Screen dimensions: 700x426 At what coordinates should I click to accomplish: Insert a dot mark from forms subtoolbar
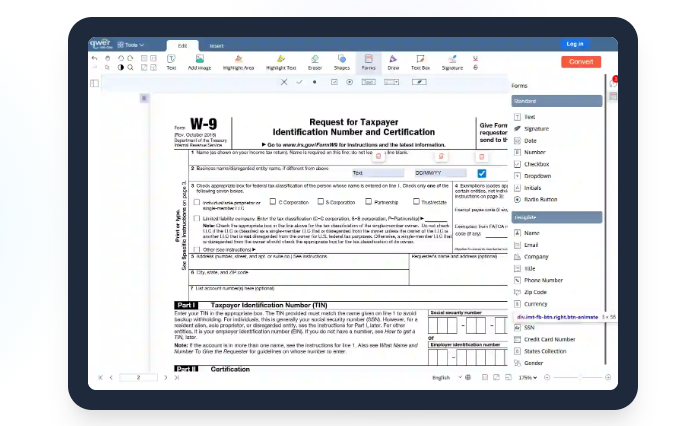coord(315,82)
